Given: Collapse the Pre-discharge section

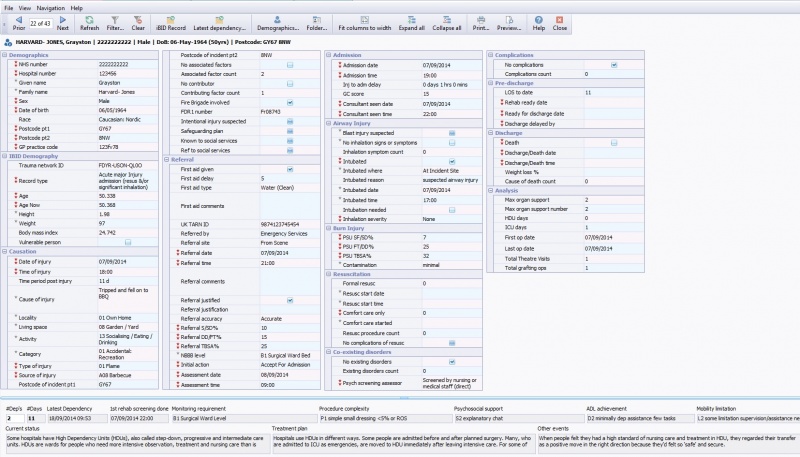Looking at the screenshot, I should [x=490, y=83].
